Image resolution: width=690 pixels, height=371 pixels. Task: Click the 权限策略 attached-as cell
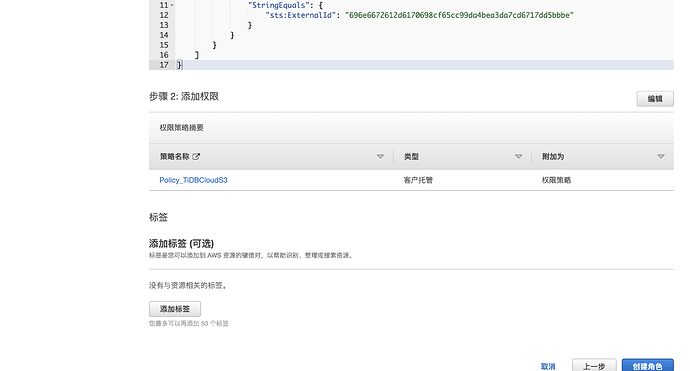(x=556, y=180)
